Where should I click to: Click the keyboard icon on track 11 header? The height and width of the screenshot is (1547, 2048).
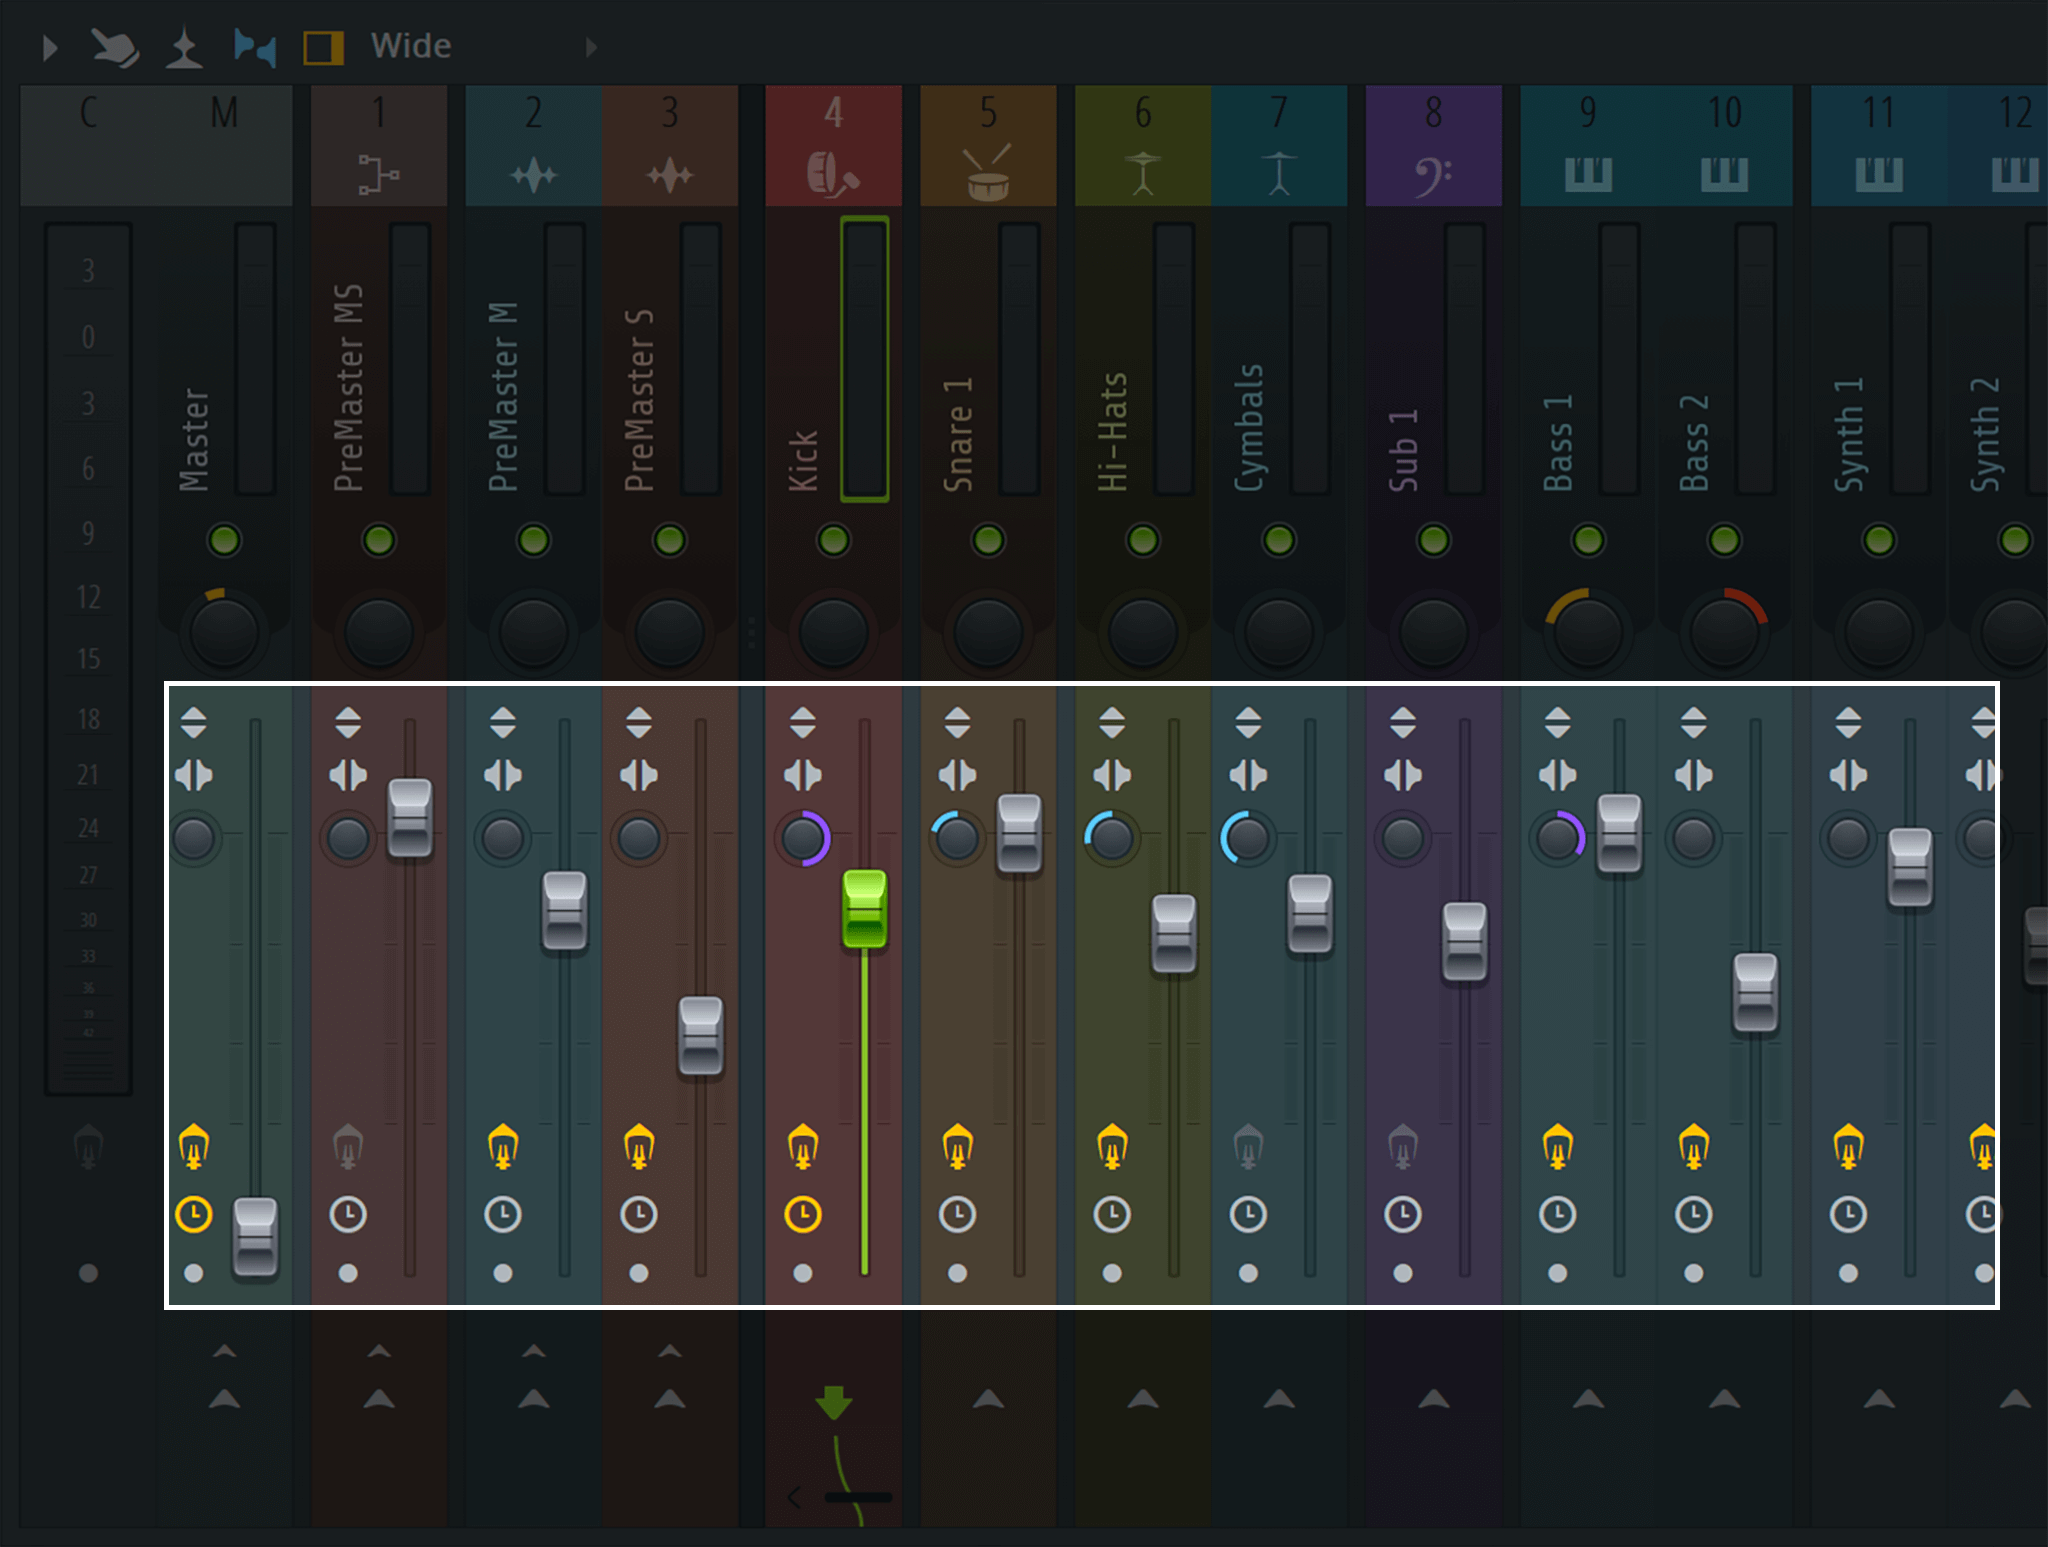(x=1879, y=174)
